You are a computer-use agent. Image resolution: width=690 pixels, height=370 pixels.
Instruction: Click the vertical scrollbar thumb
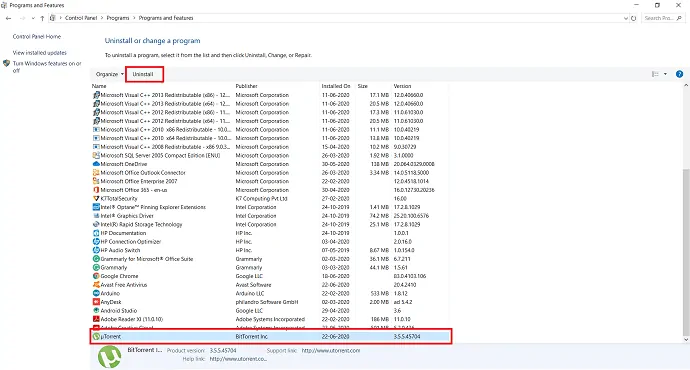(686, 252)
